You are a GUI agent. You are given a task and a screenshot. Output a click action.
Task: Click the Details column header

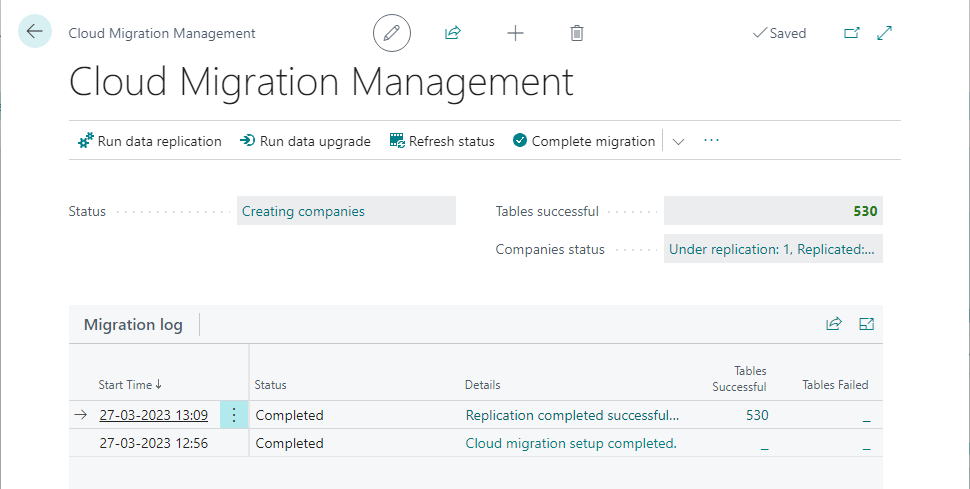[483, 384]
